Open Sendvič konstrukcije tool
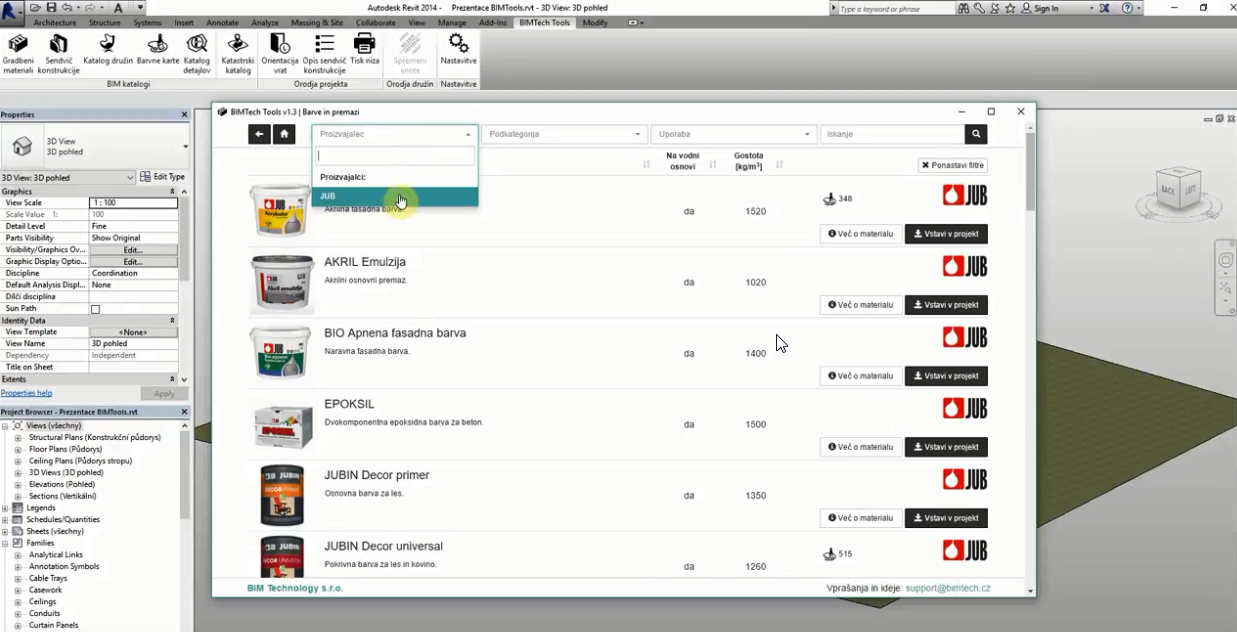 point(59,54)
